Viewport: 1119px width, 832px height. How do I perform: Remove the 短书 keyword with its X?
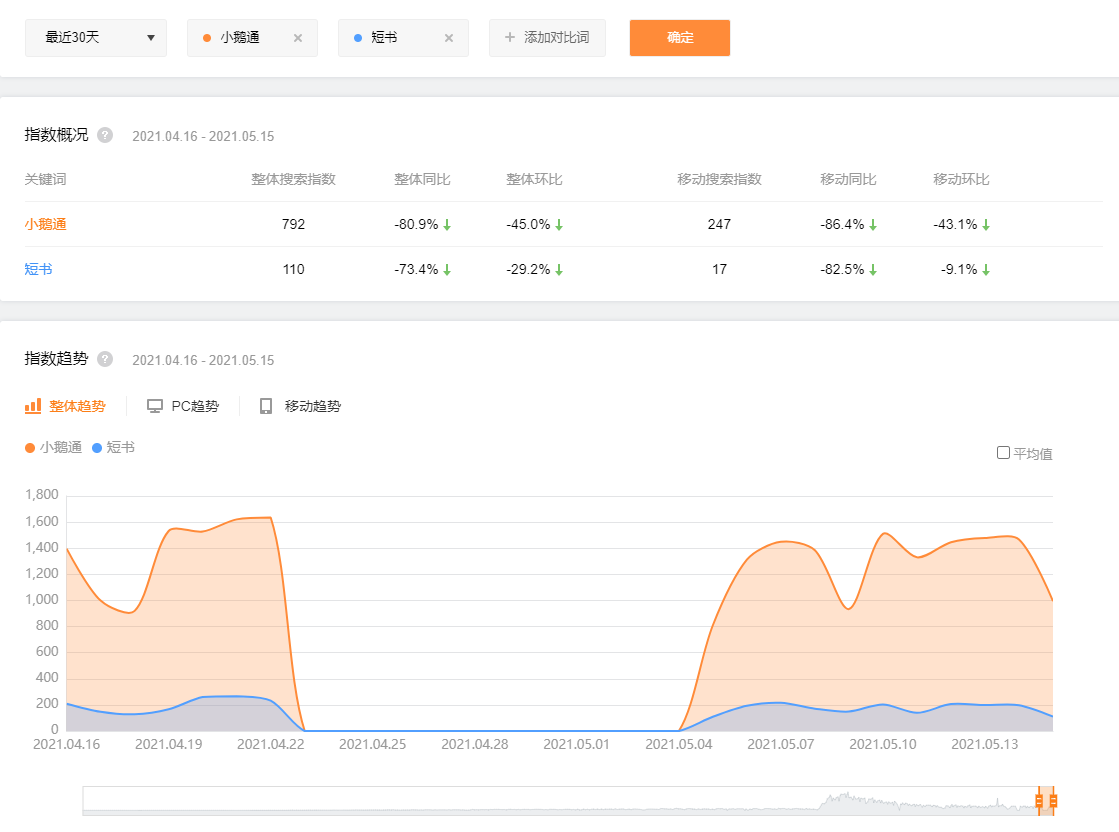pyautogui.click(x=448, y=38)
